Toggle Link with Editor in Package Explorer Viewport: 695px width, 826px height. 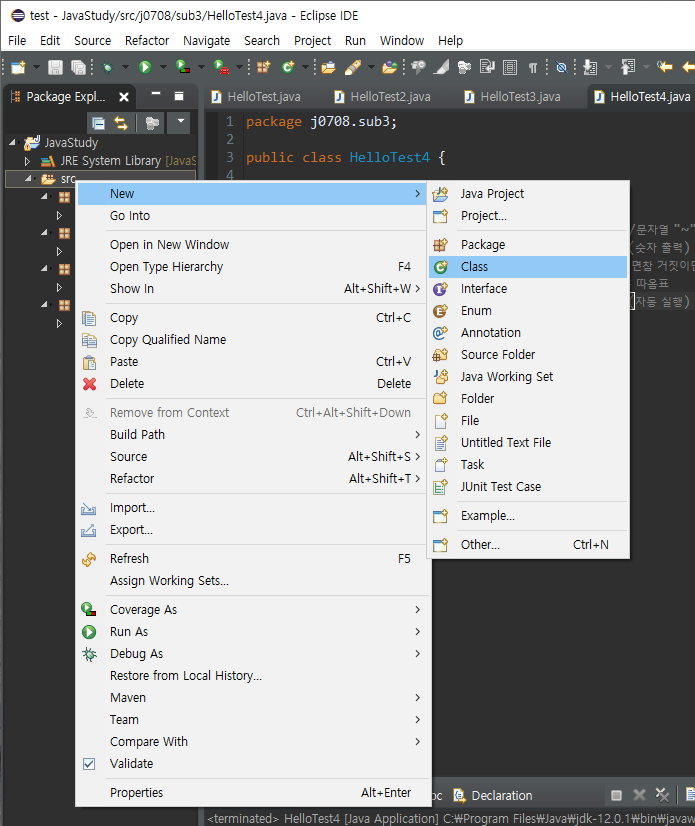[x=121, y=123]
